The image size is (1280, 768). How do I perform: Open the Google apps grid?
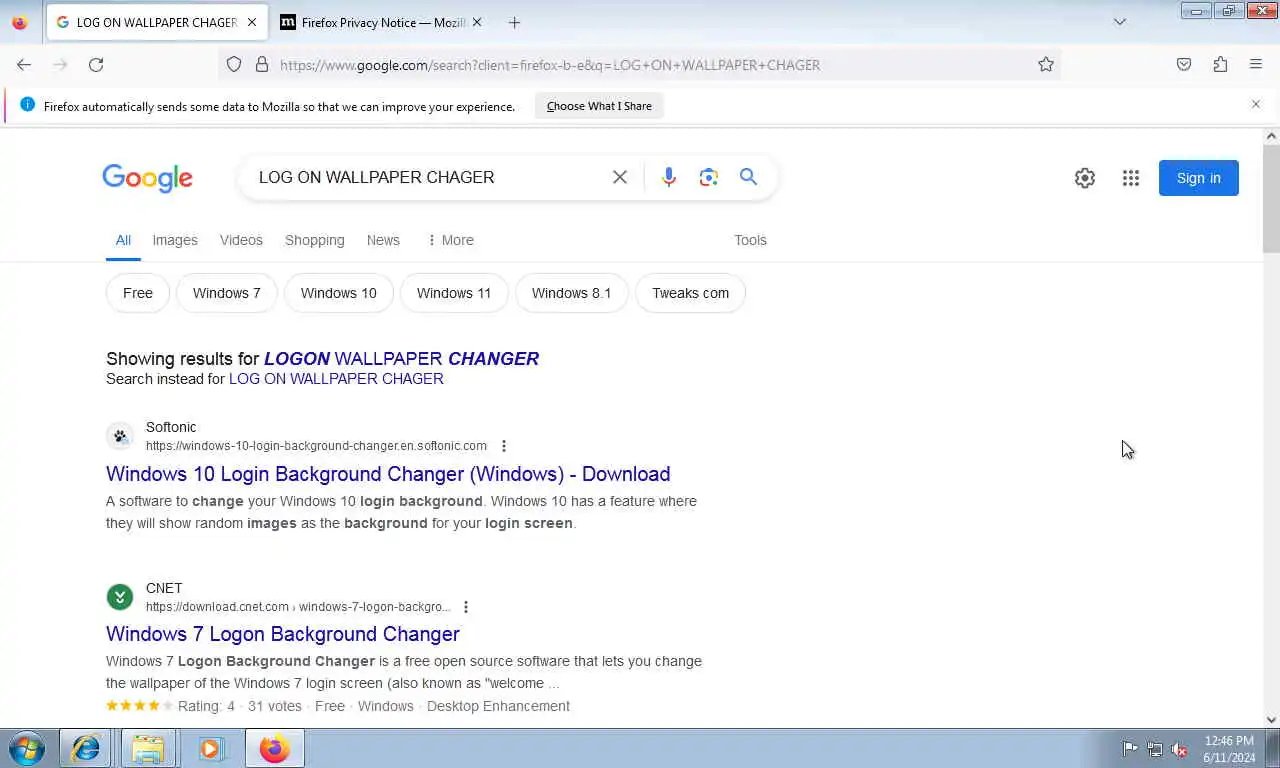[x=1131, y=178]
